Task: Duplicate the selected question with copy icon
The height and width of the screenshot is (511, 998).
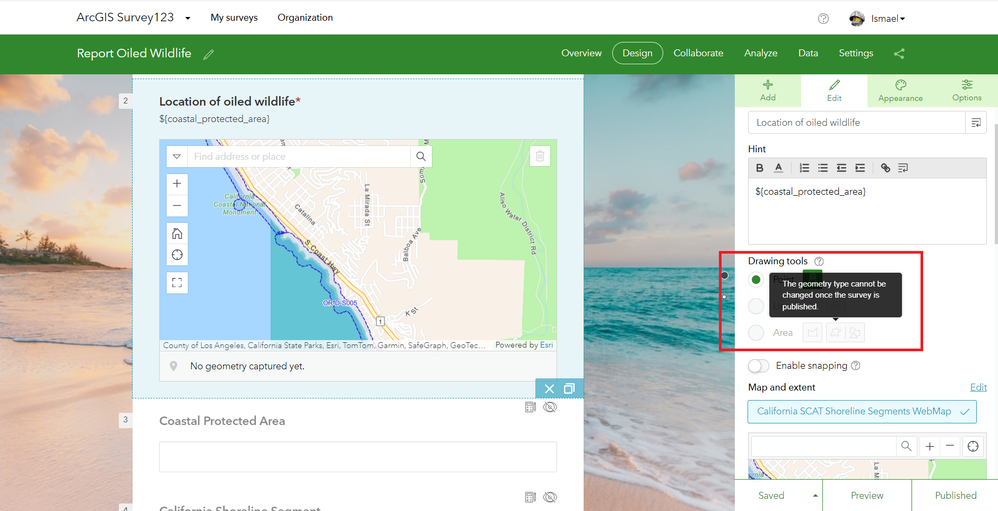Action: pyautogui.click(x=569, y=389)
